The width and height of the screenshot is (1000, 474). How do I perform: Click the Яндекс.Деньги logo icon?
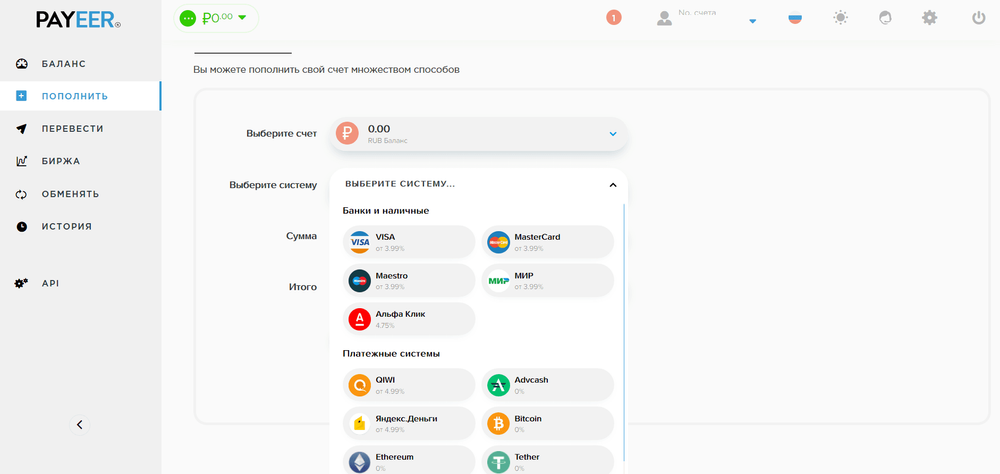[360, 424]
